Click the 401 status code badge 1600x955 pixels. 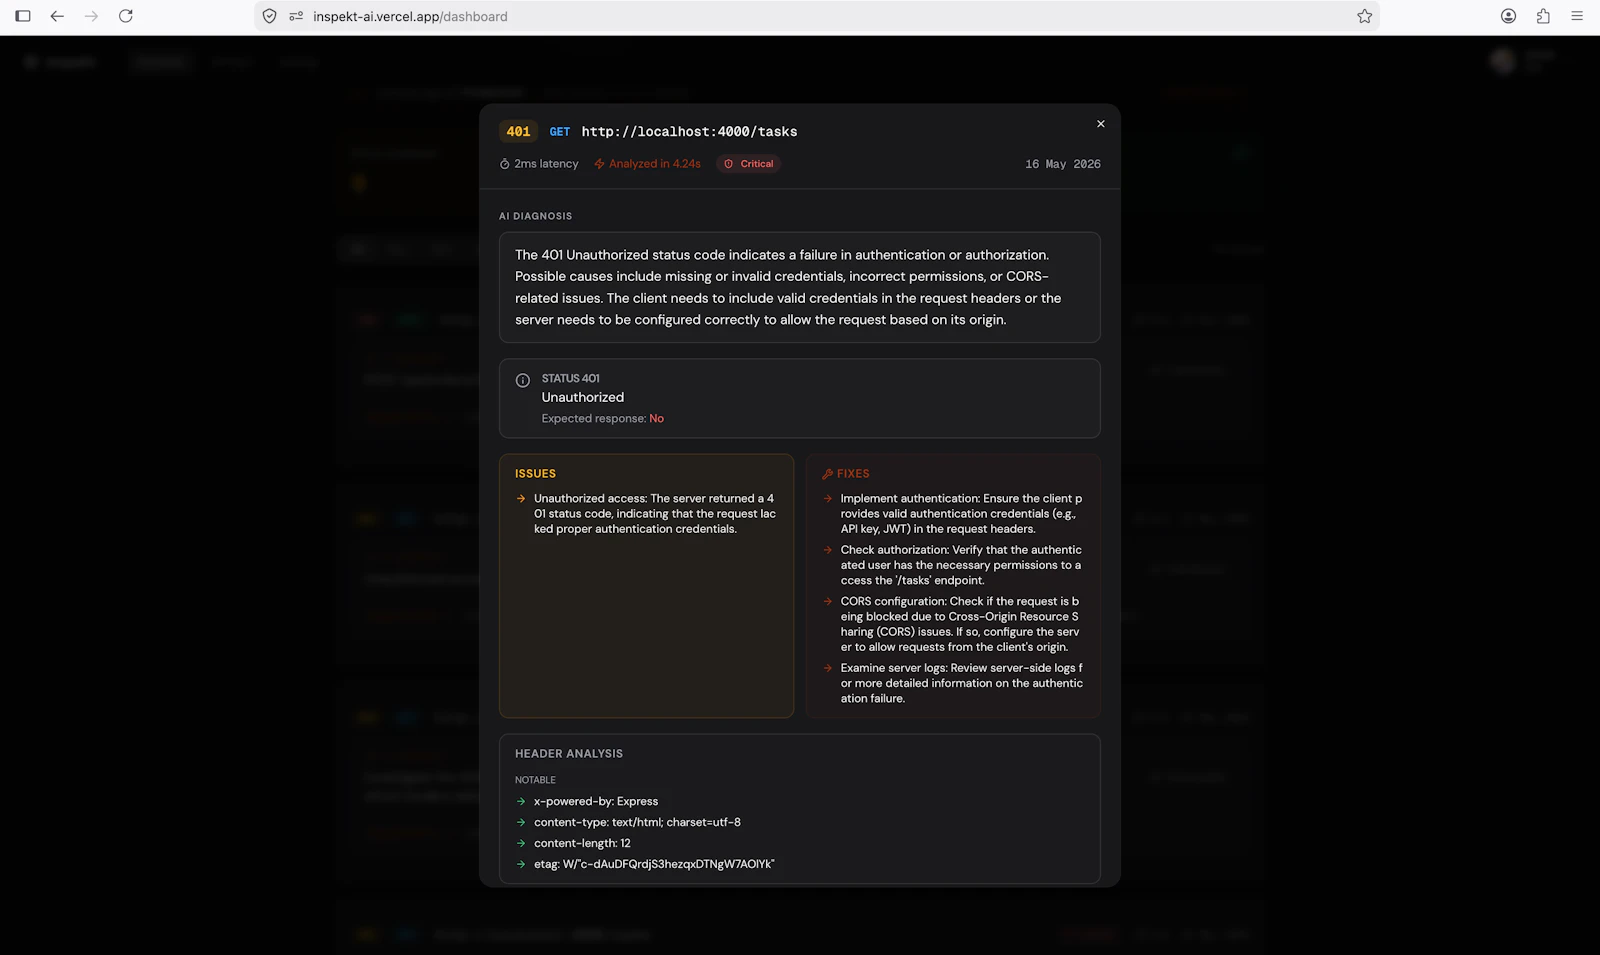(x=518, y=131)
